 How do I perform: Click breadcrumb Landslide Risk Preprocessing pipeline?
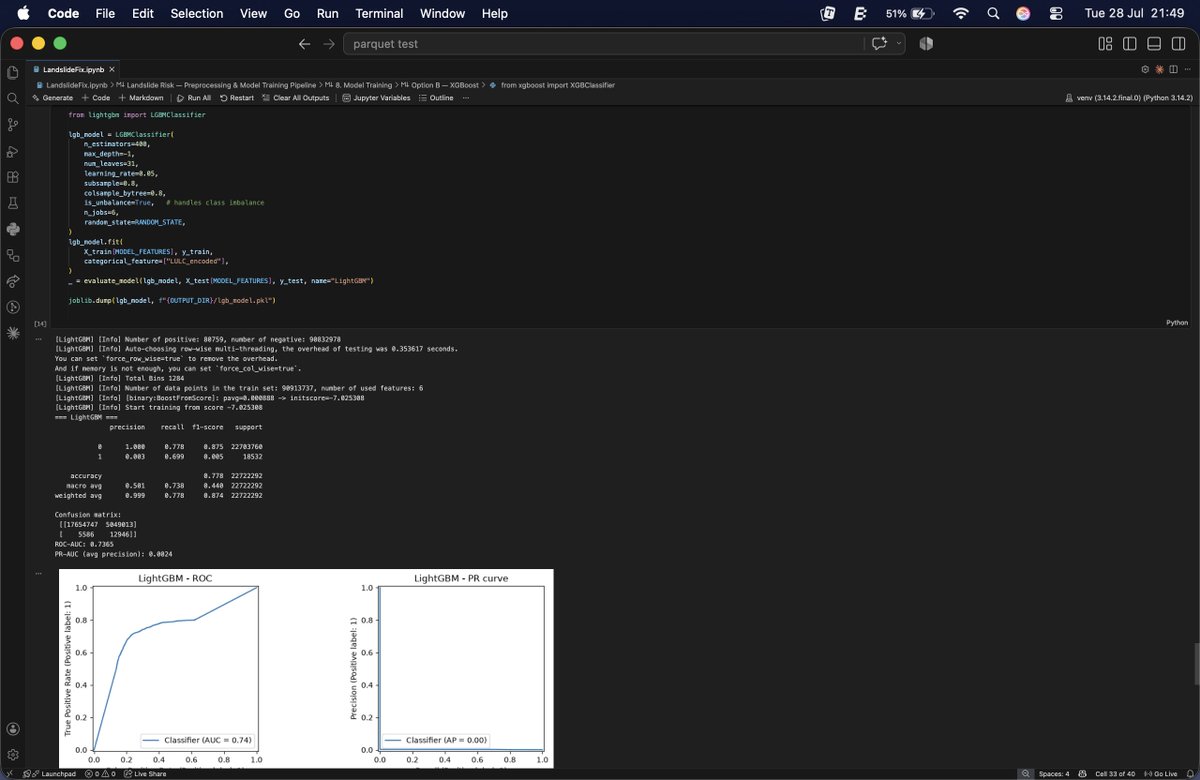pyautogui.click(x=222, y=85)
